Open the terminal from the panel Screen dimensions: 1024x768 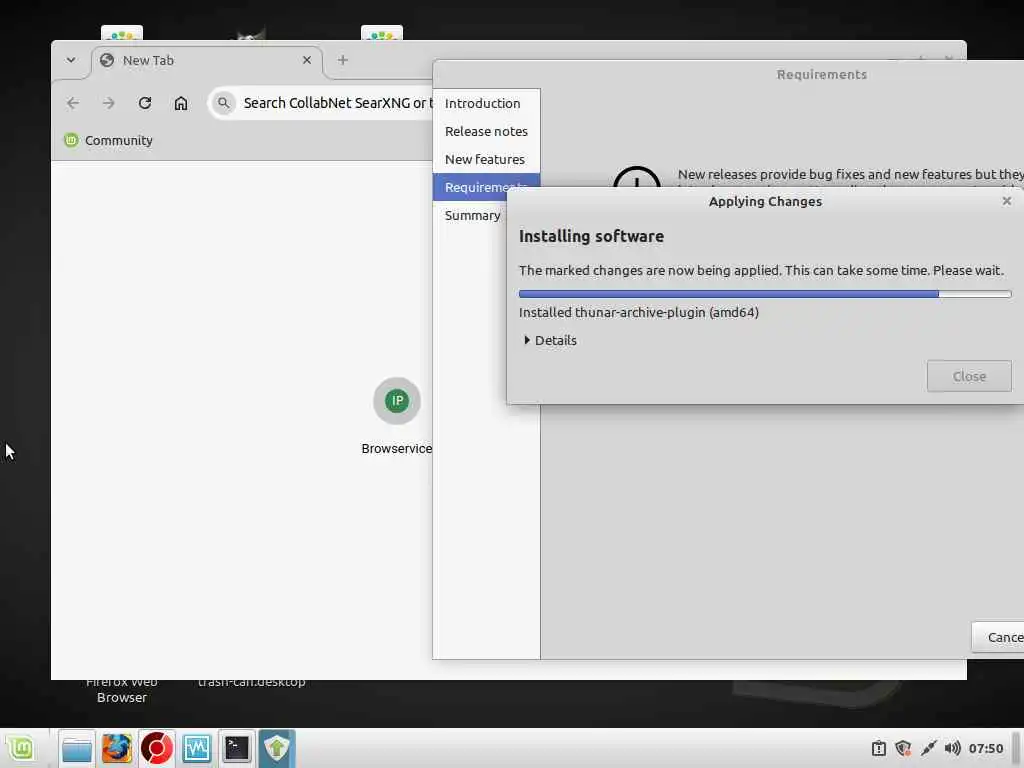click(x=236, y=748)
